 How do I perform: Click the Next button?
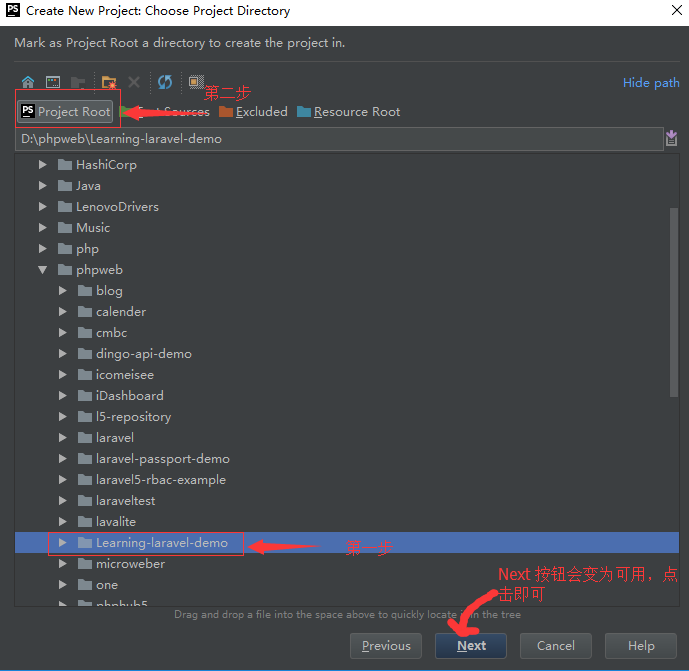(x=471, y=646)
